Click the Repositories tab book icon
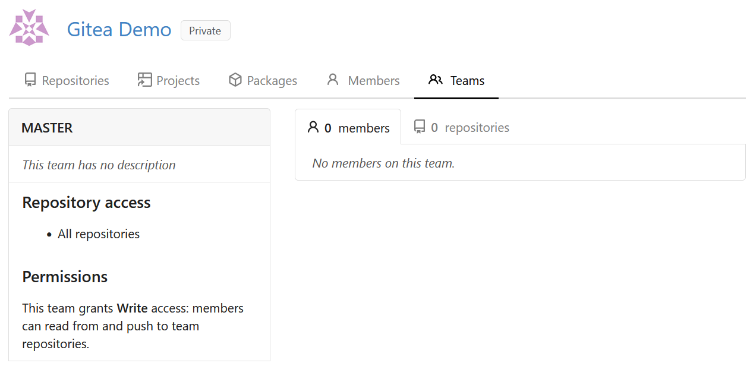The width and height of the screenshot is (750, 366). (x=30, y=80)
